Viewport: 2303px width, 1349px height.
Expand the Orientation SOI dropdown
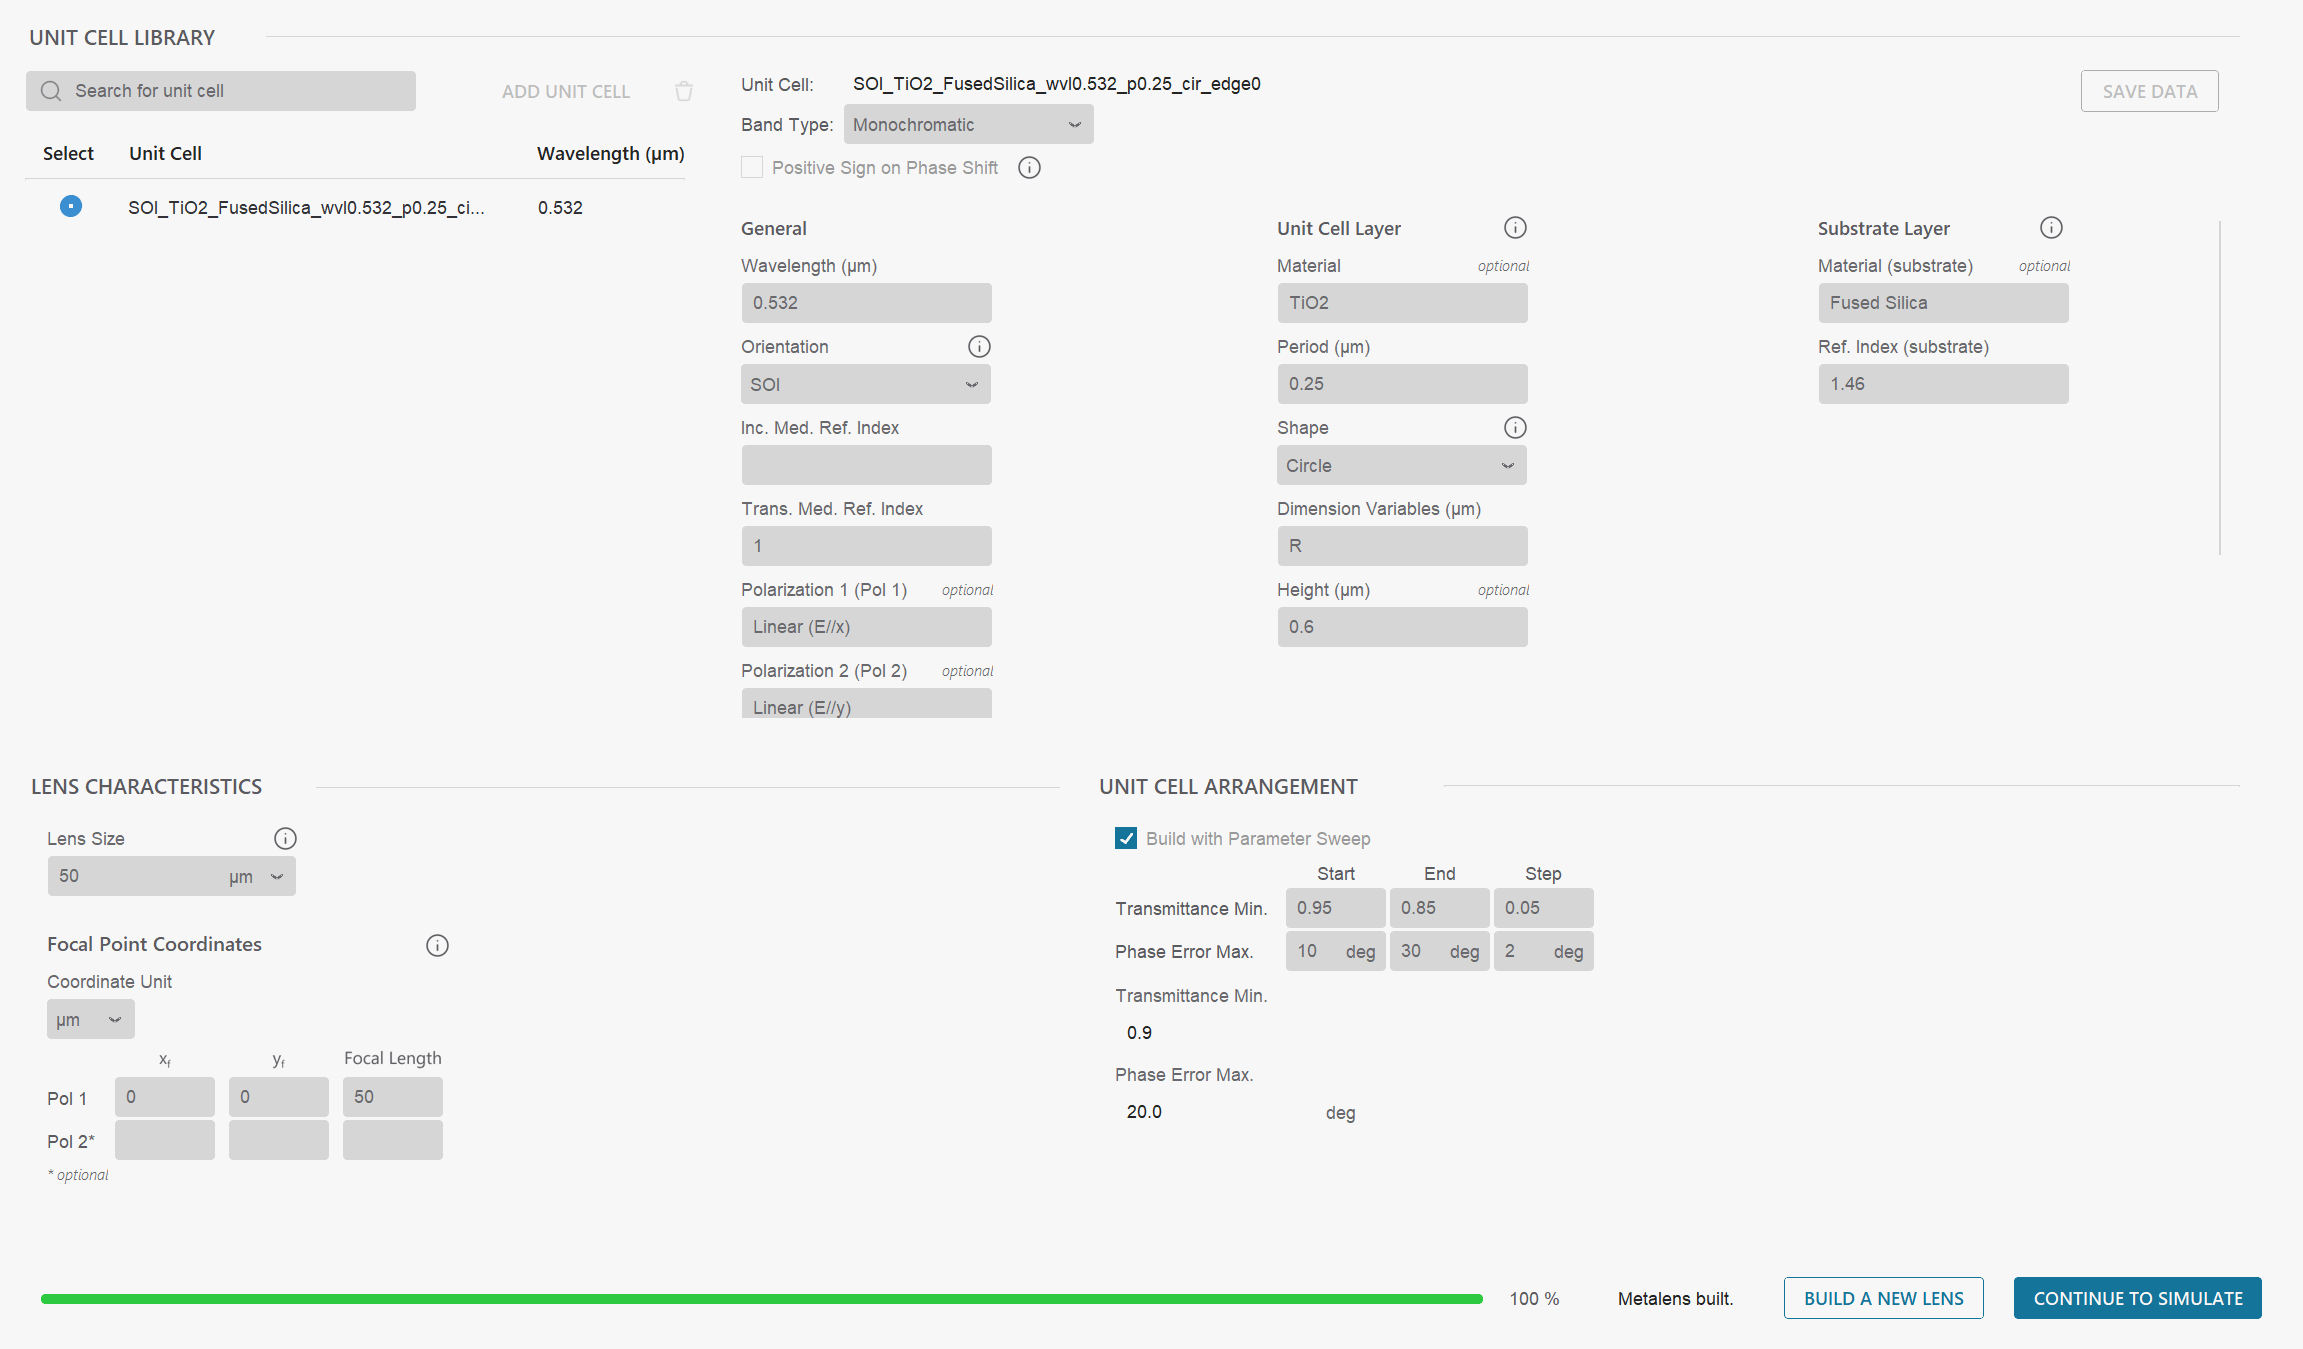[x=866, y=385]
